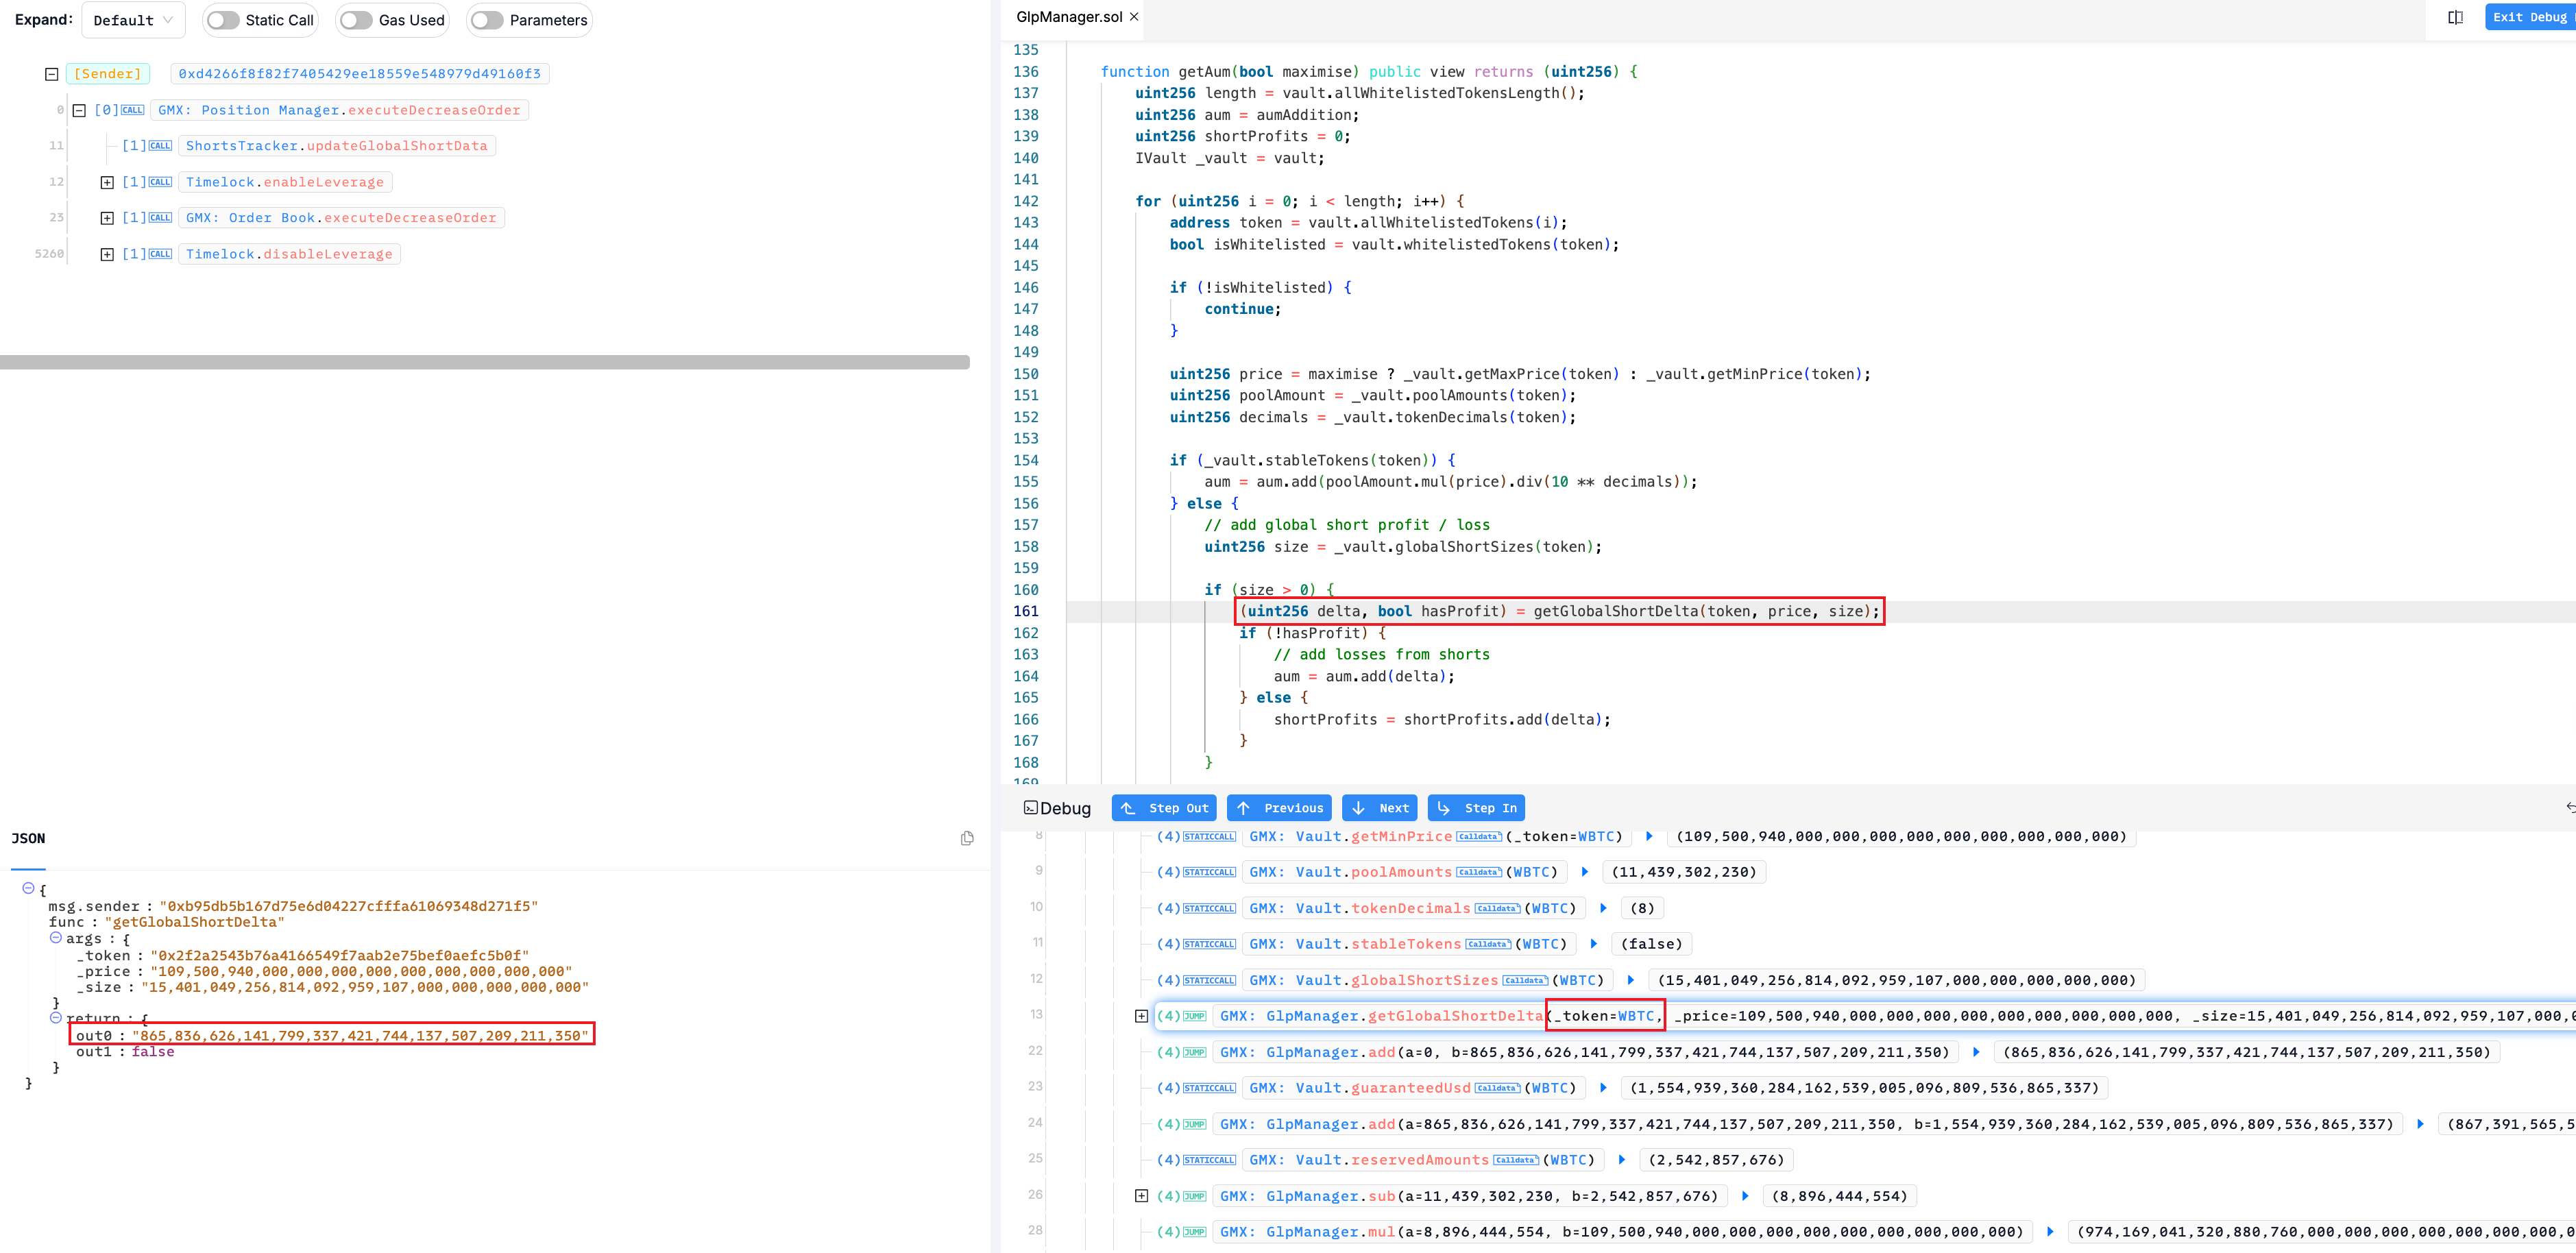
Task: Click the arrow after reservedAmounts call
Action: click(1621, 1160)
